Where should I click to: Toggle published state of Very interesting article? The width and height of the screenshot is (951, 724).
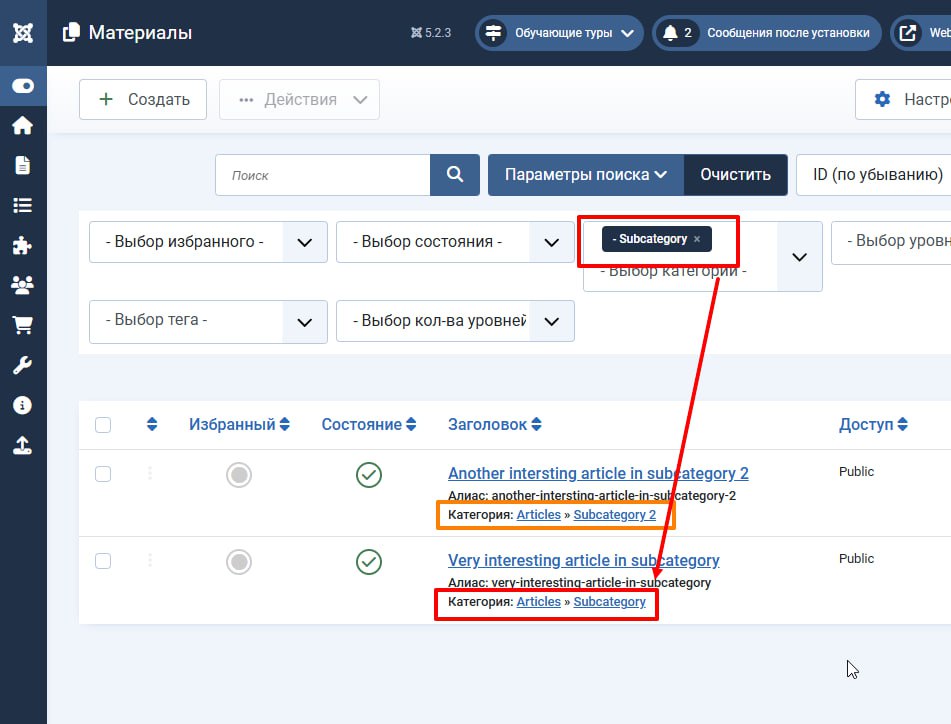369,562
